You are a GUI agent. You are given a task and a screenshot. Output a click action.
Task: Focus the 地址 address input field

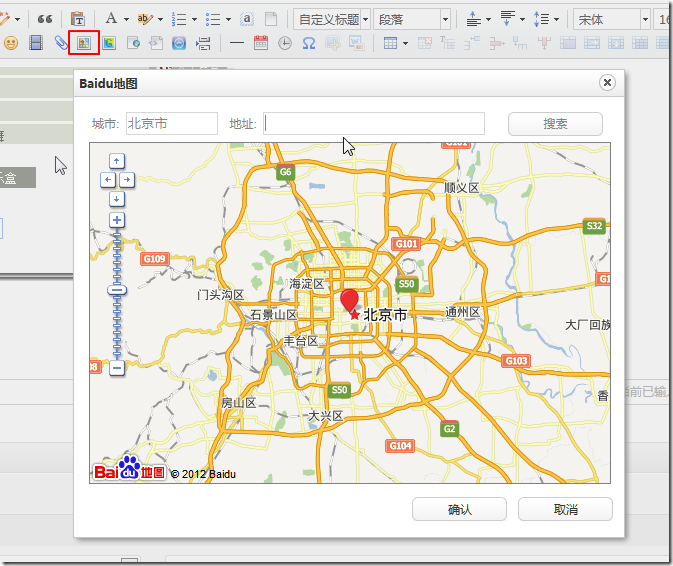pyautogui.click(x=374, y=124)
